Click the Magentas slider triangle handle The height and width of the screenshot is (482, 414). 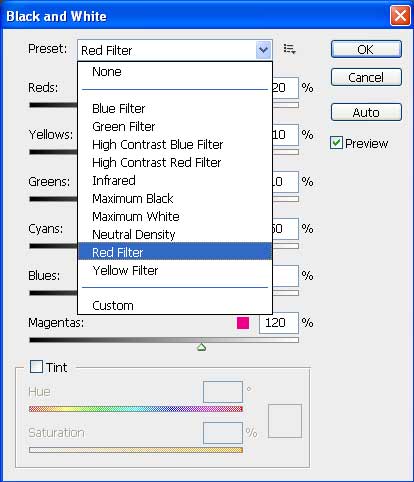(x=201, y=347)
